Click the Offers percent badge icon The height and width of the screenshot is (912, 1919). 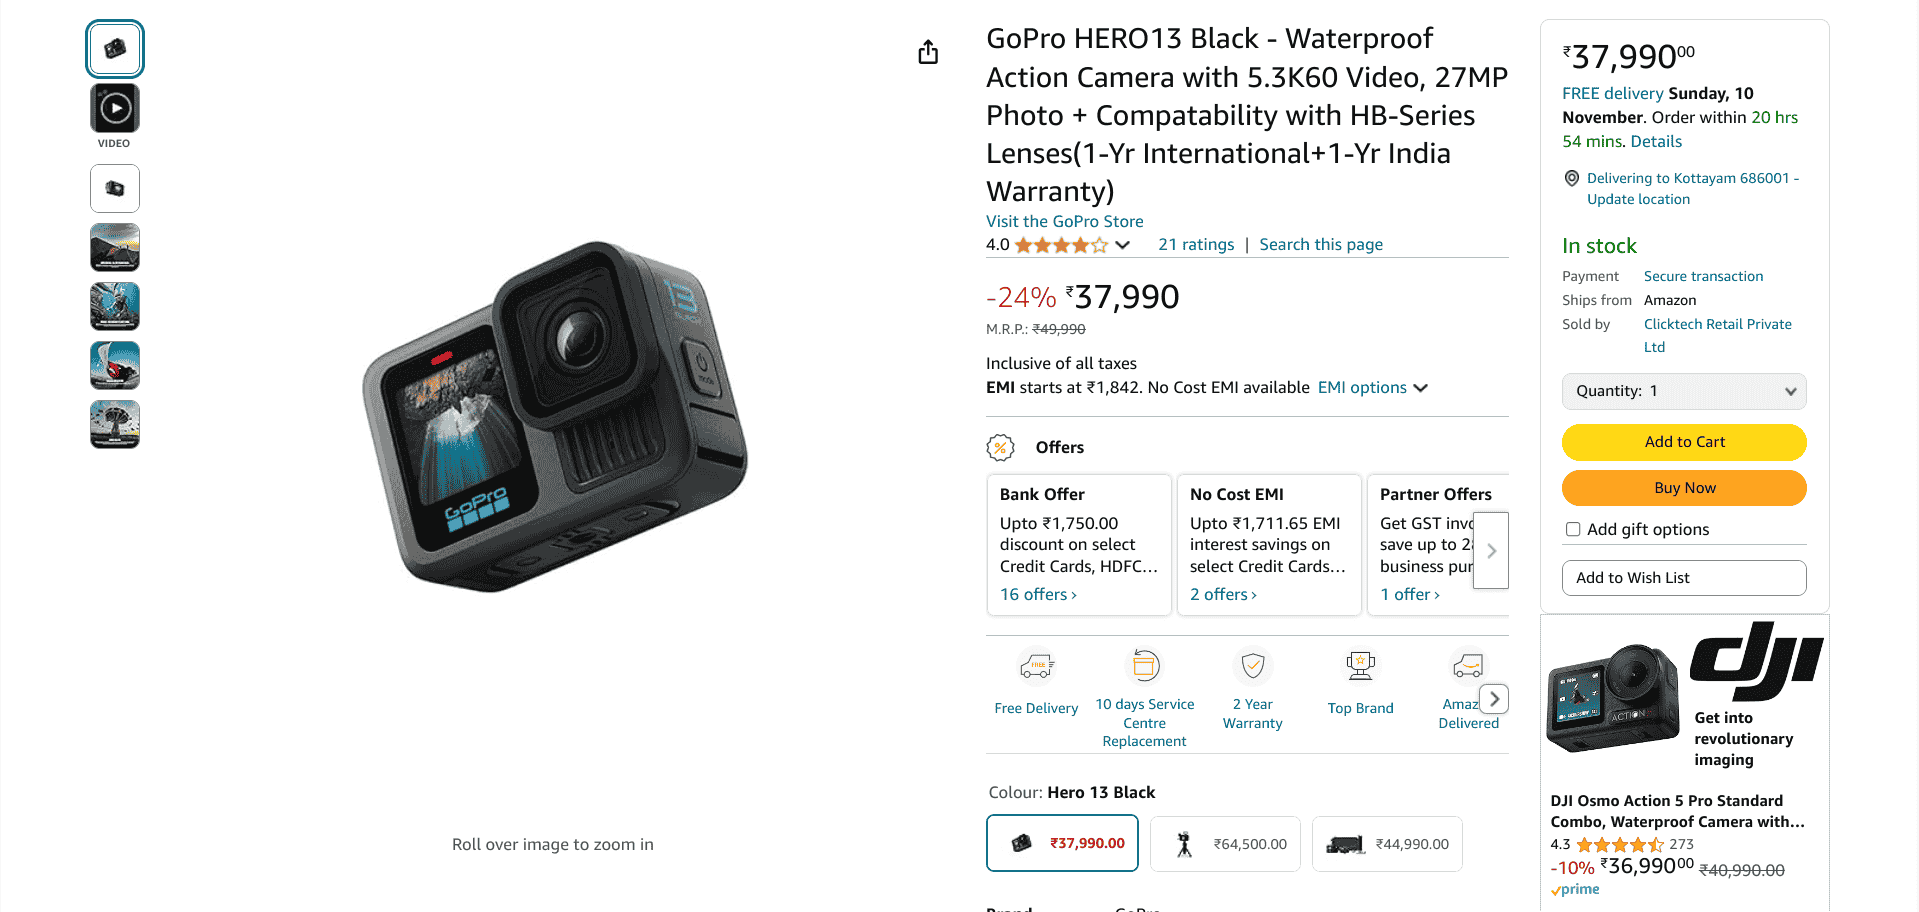(1000, 448)
